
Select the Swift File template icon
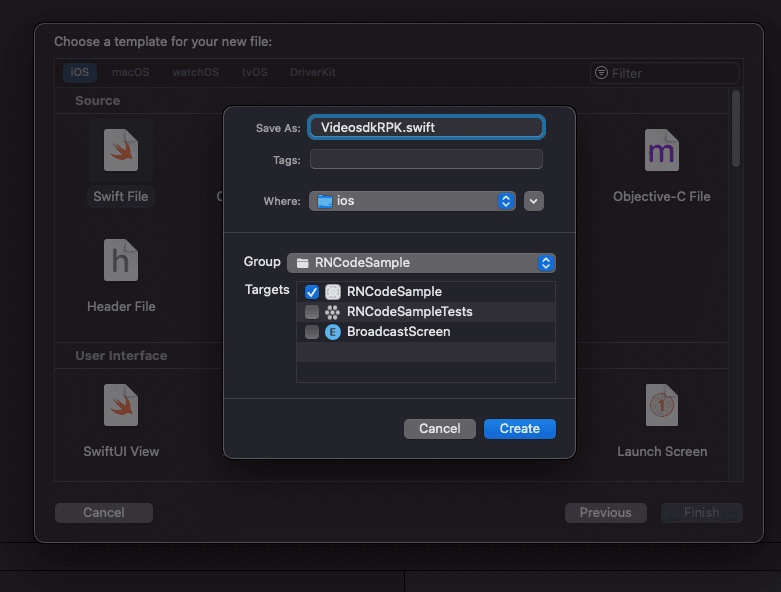pyautogui.click(x=121, y=150)
